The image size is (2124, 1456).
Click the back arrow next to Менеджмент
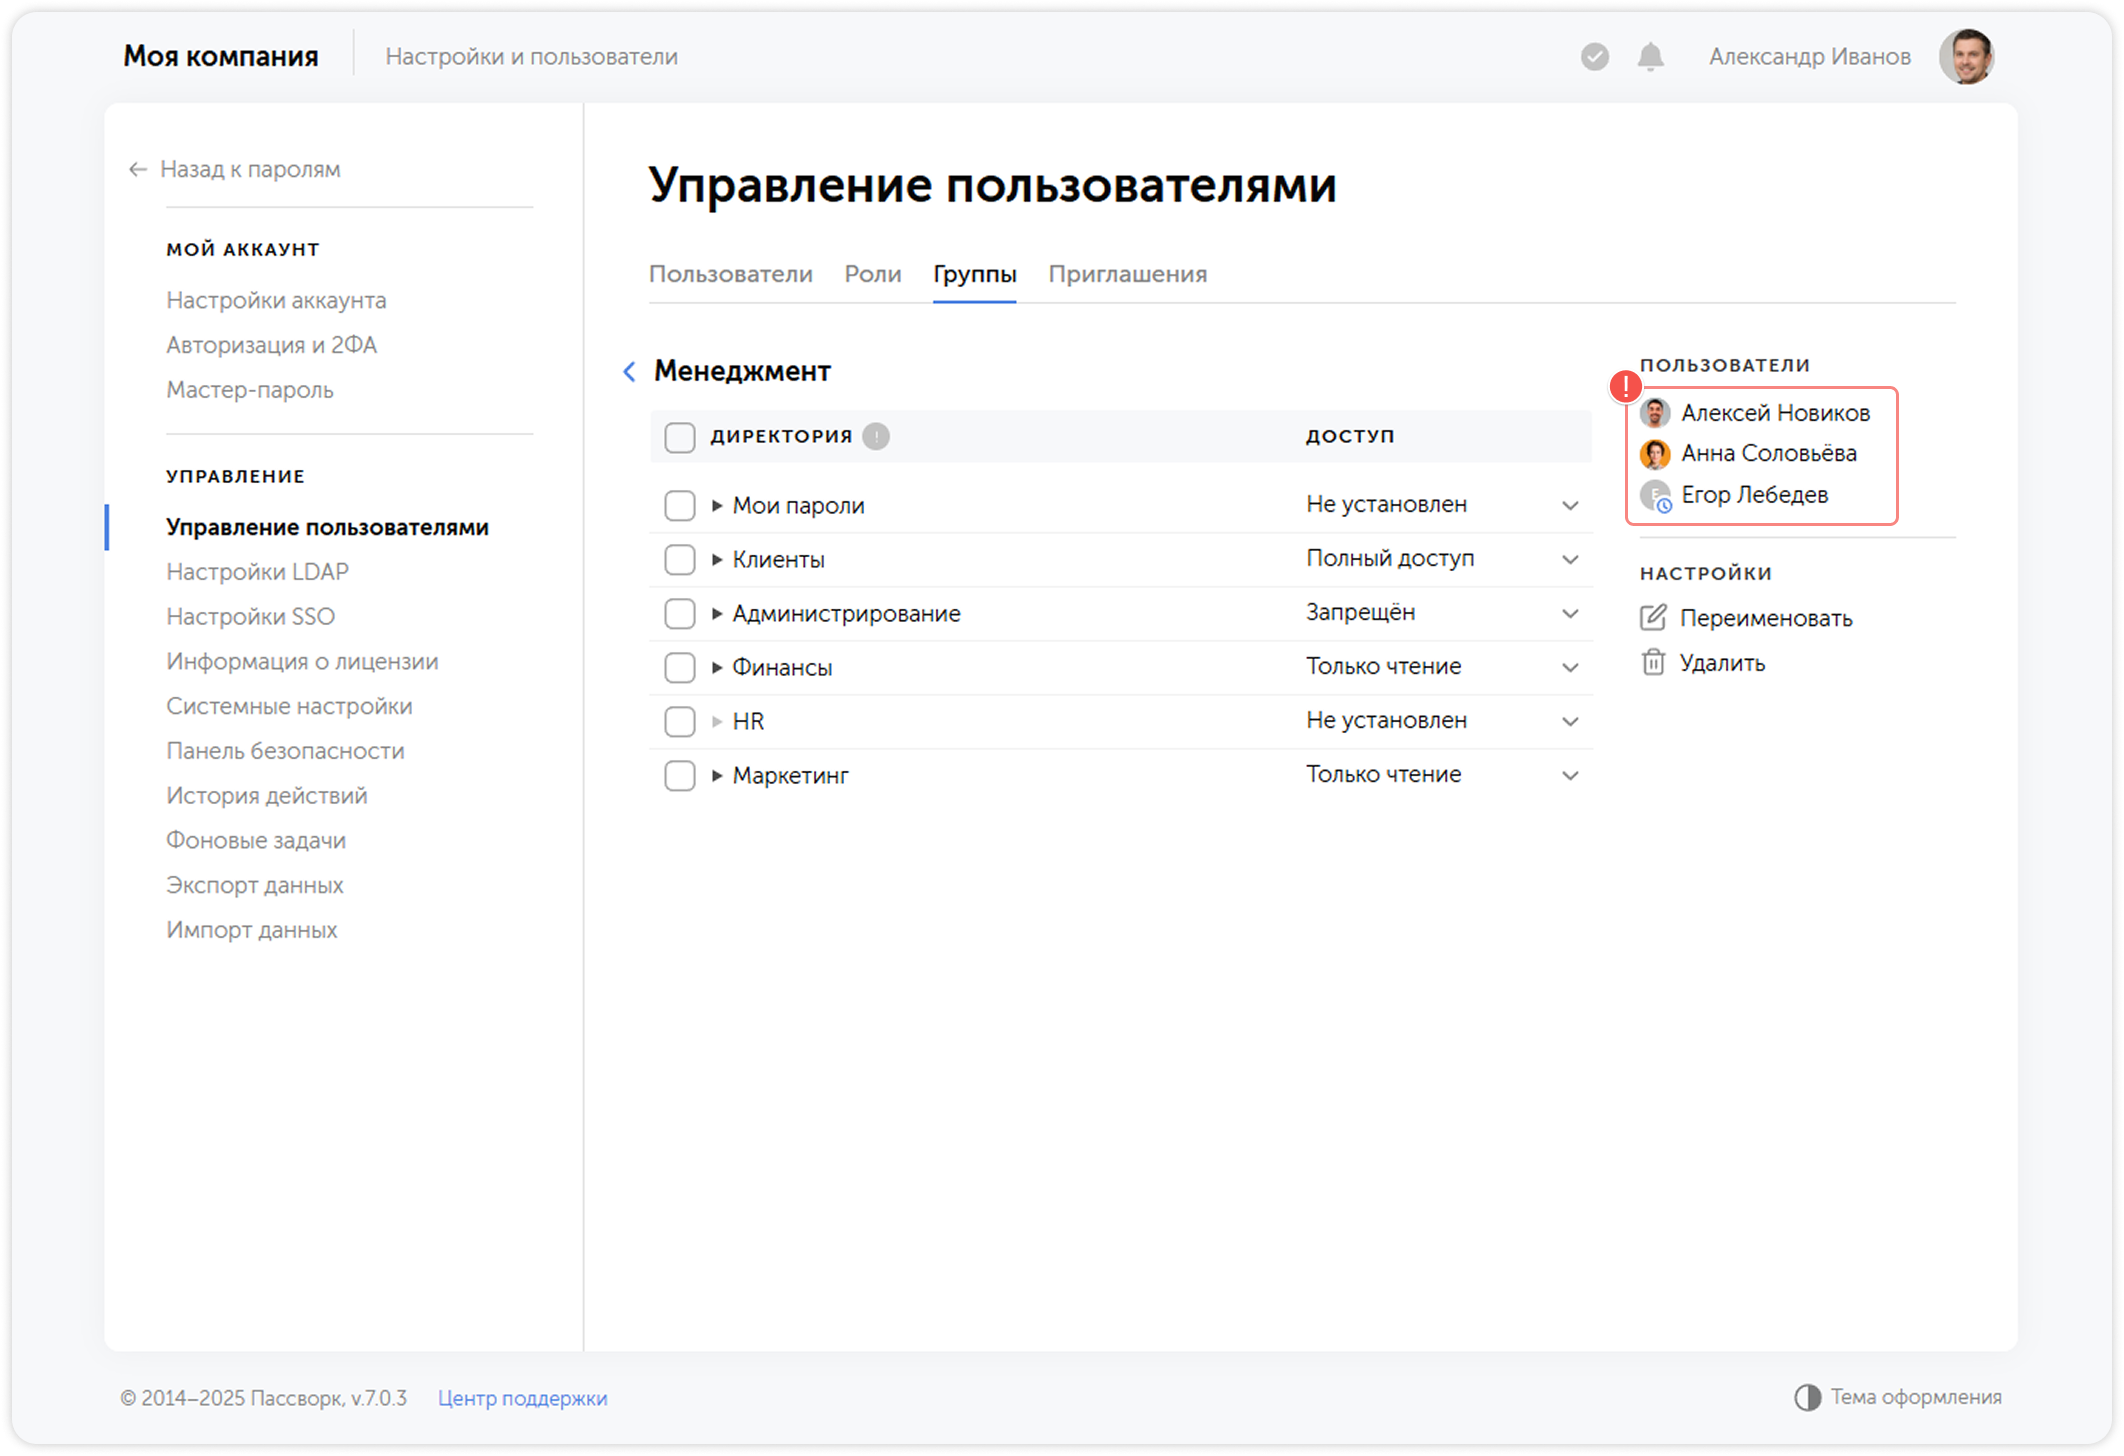[x=629, y=372]
